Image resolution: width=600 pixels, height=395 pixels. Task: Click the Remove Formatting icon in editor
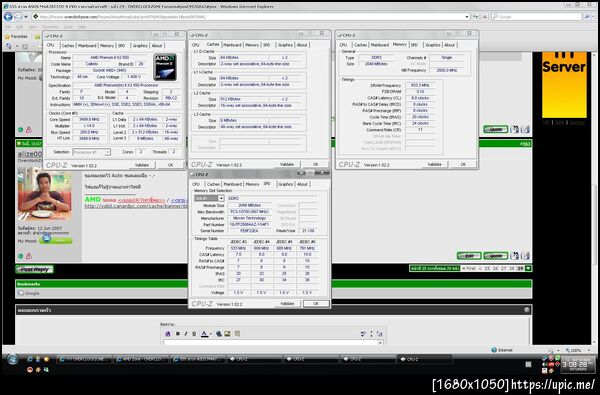pos(168,334)
